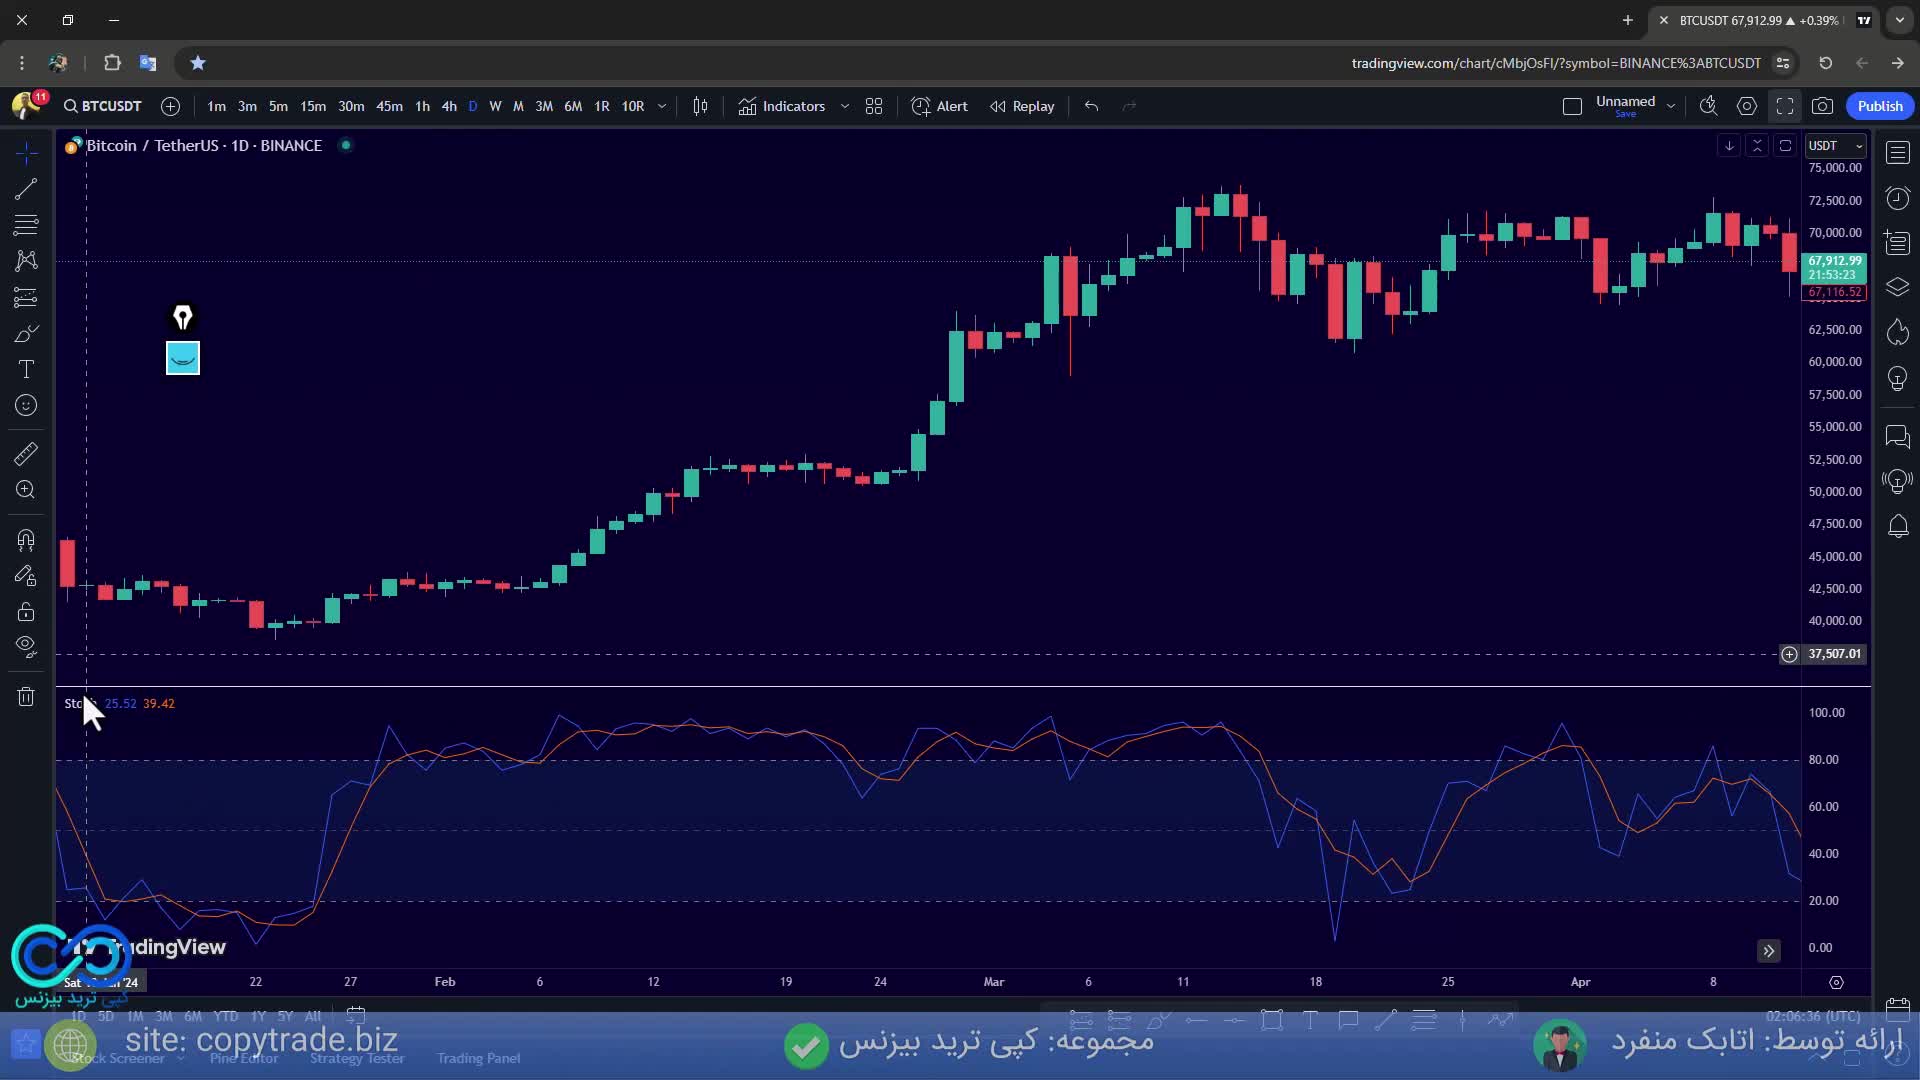Toggle hide all drawings eye icon
Viewport: 1920px width, 1080px height.
click(x=26, y=647)
